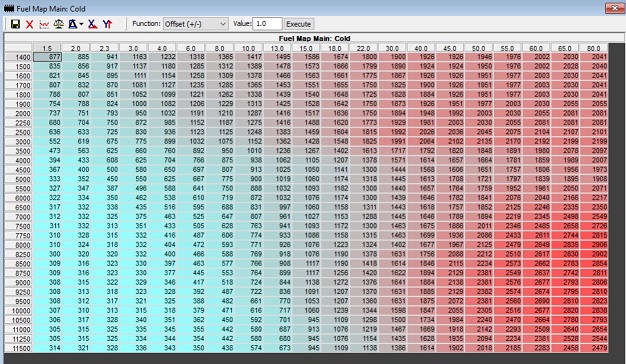Select the 30.0 column header

coord(392,48)
